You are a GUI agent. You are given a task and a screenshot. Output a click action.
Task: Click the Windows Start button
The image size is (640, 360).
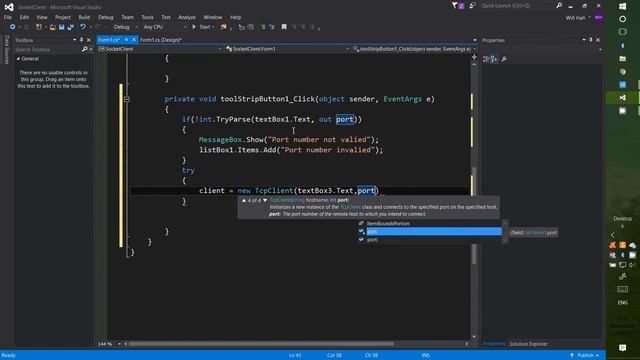coord(622,6)
